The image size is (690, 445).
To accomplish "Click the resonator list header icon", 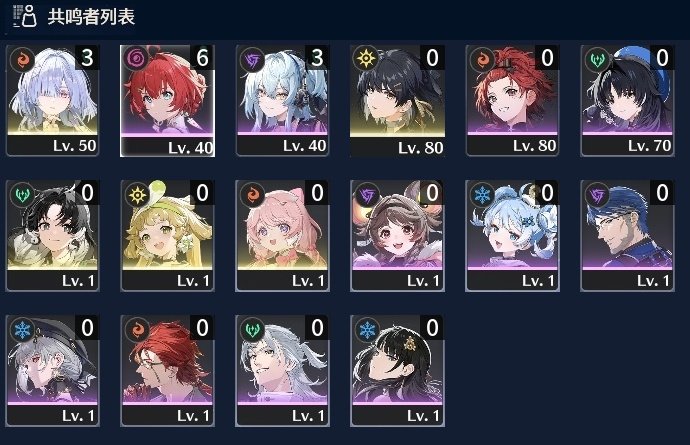I will tap(25, 16).
